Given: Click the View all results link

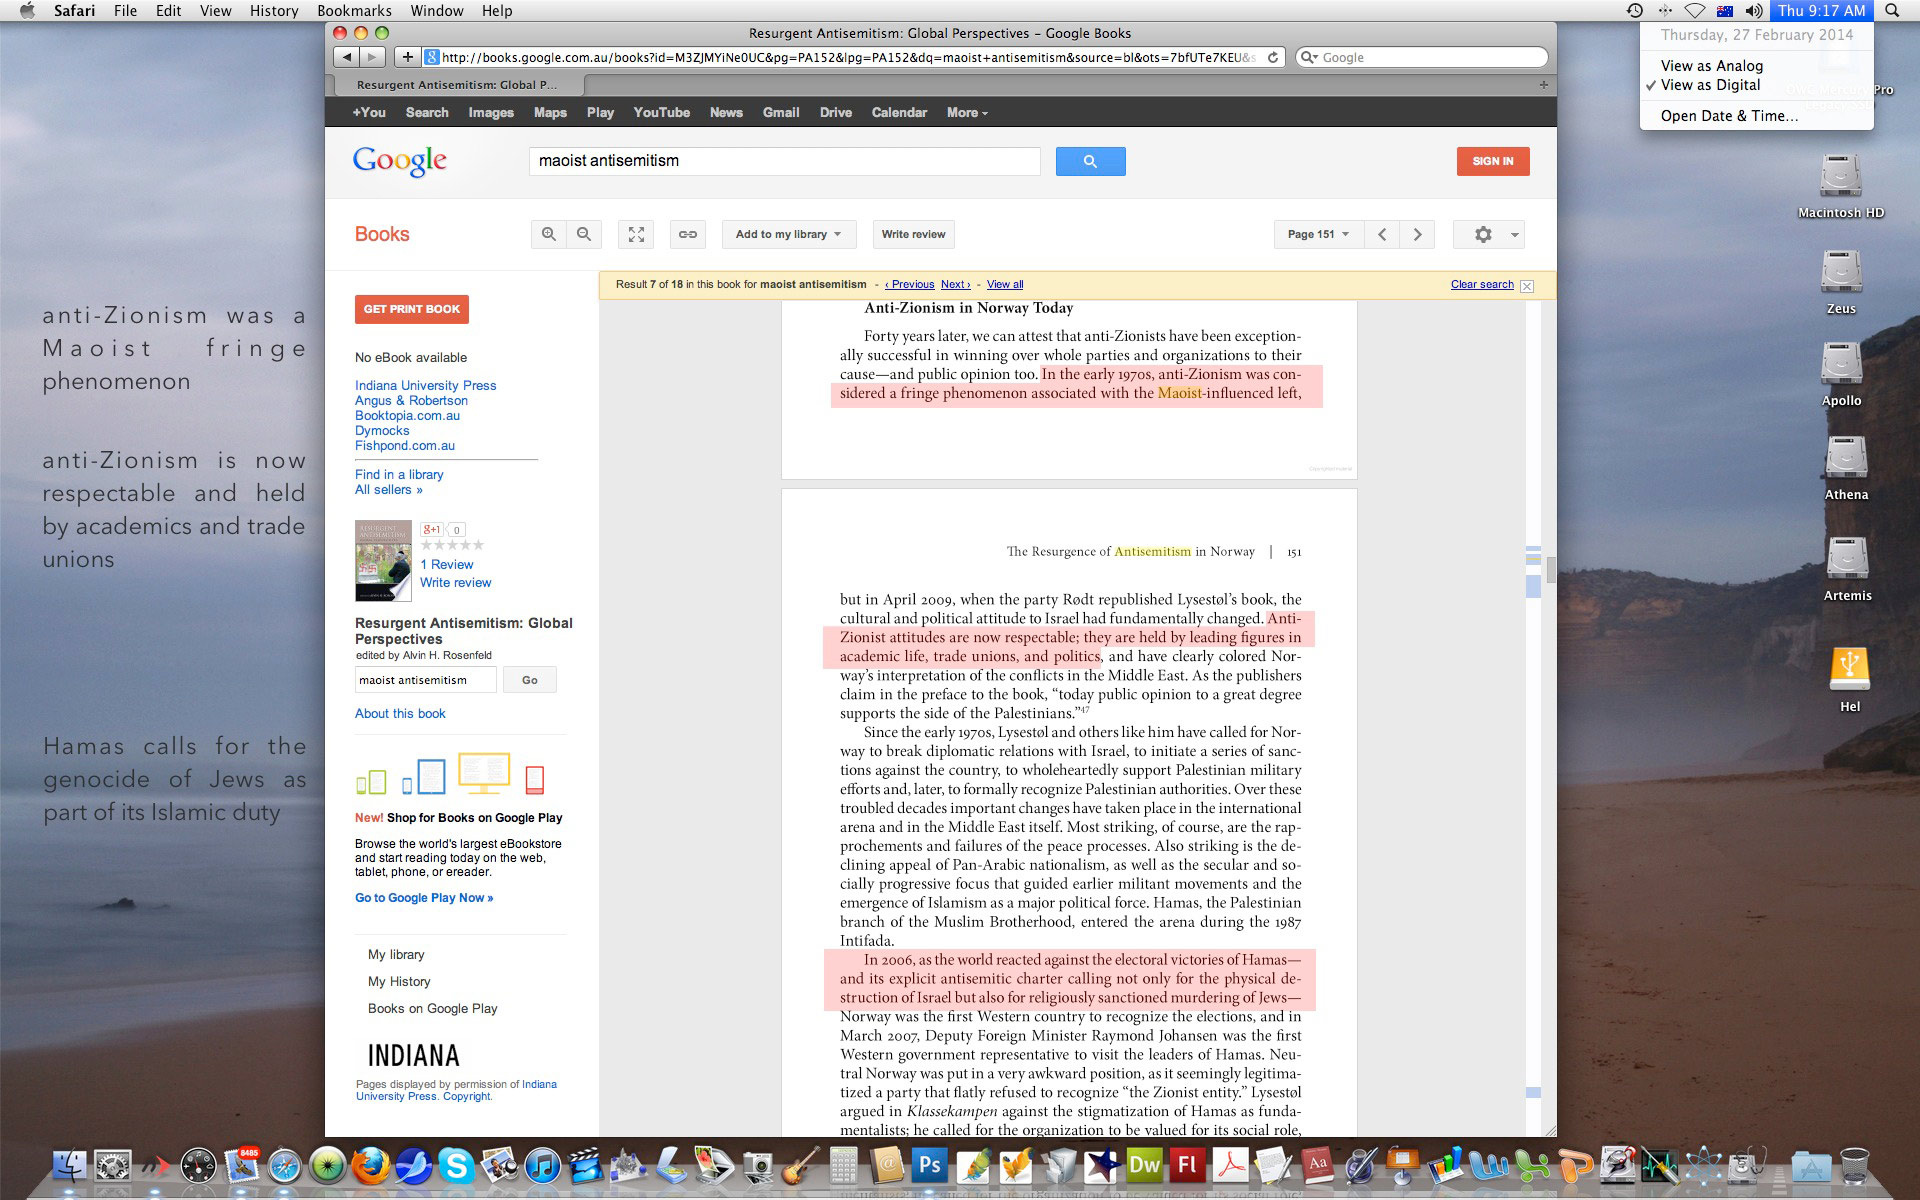Looking at the screenshot, I should click(1005, 285).
